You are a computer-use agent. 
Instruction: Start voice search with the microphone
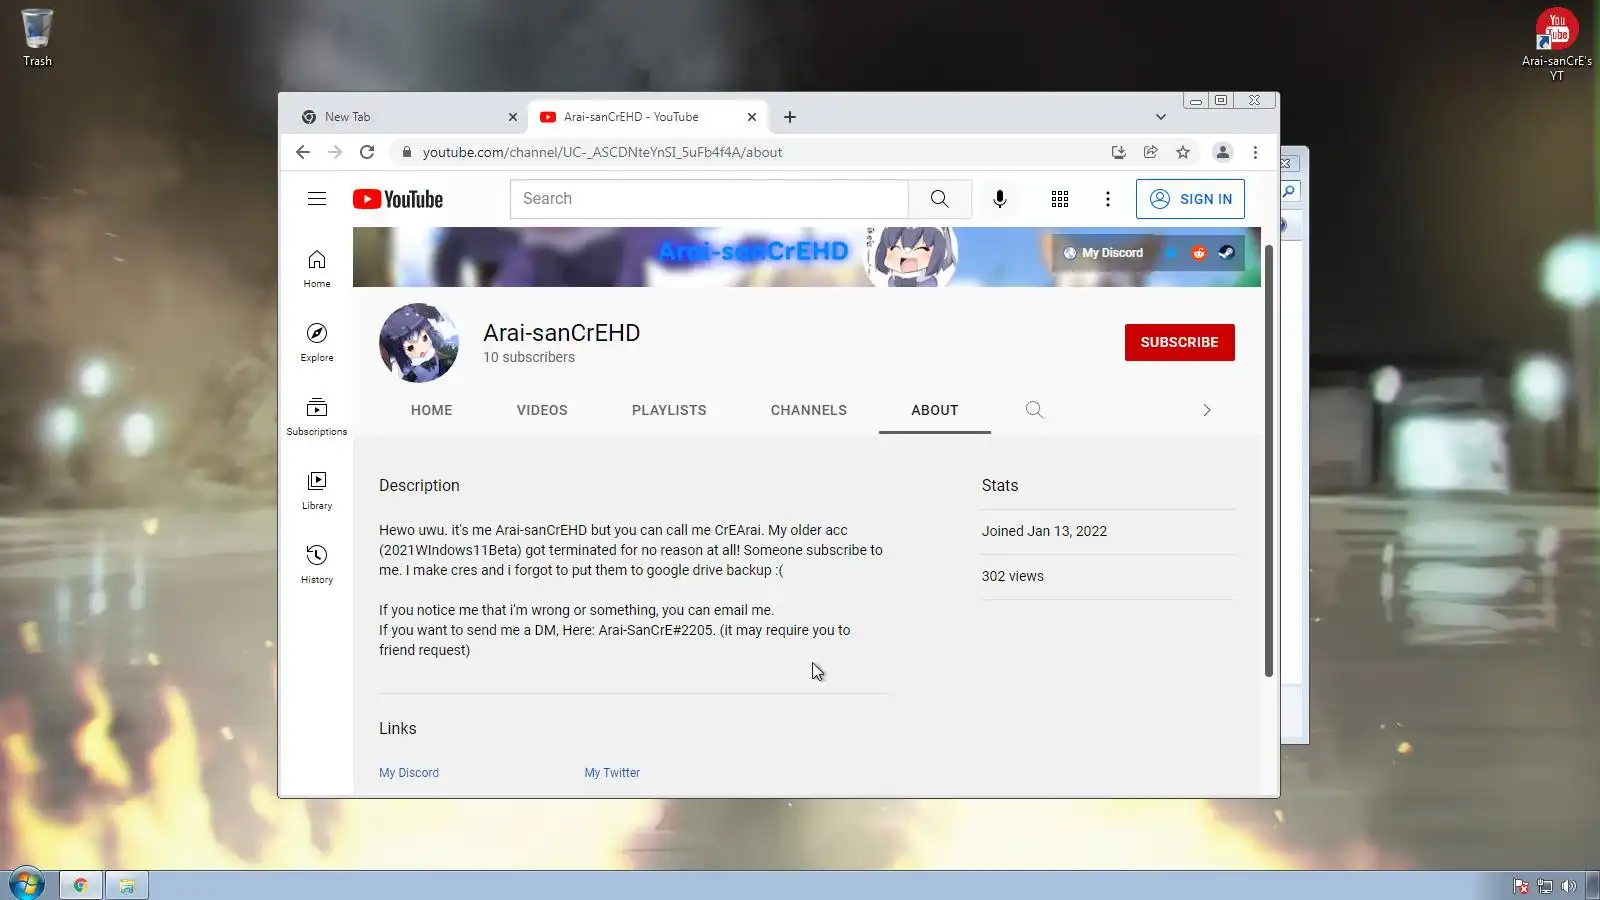1000,199
